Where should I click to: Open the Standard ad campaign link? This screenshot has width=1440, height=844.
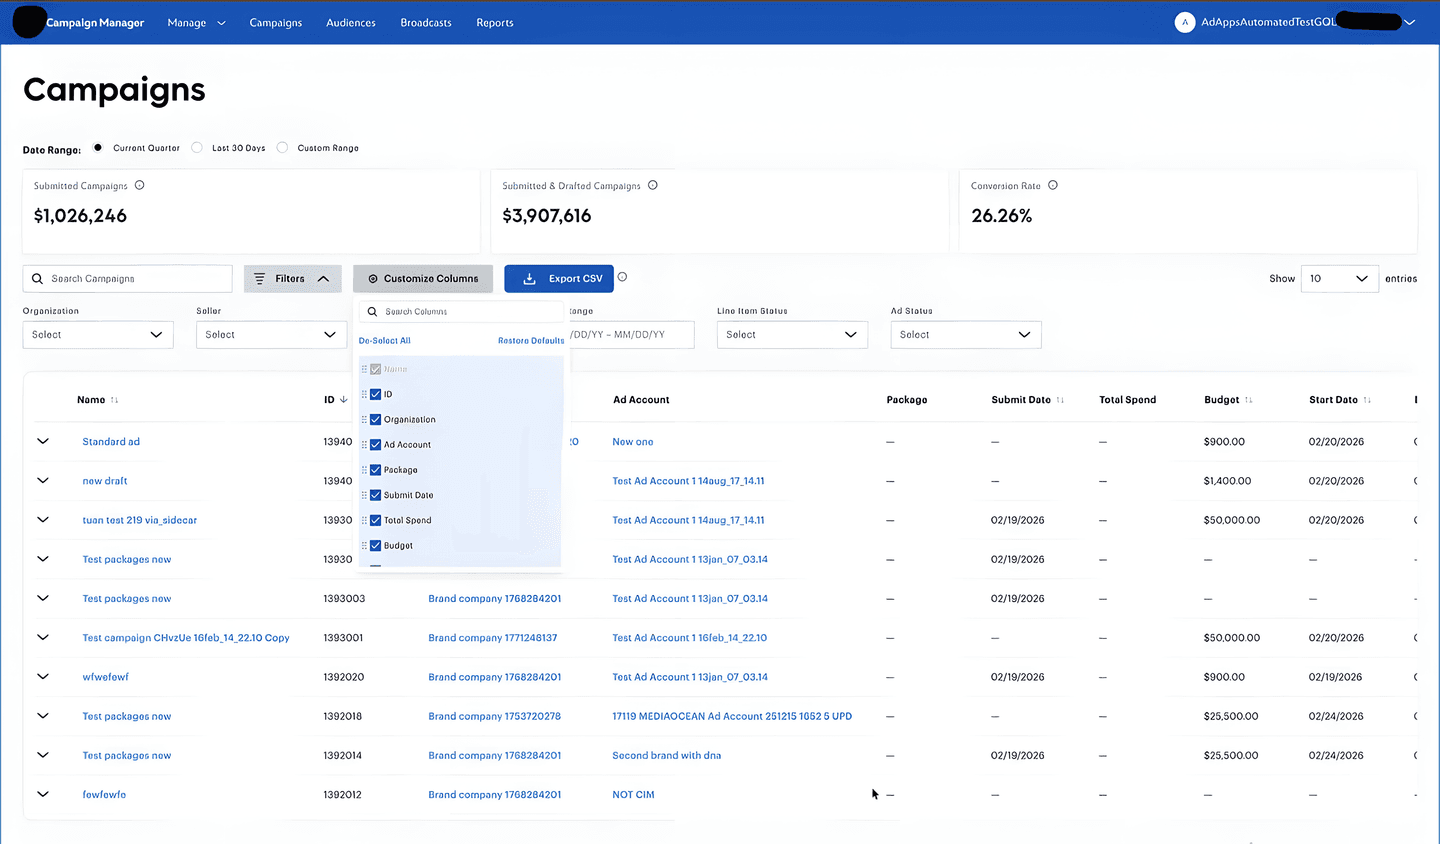110,441
